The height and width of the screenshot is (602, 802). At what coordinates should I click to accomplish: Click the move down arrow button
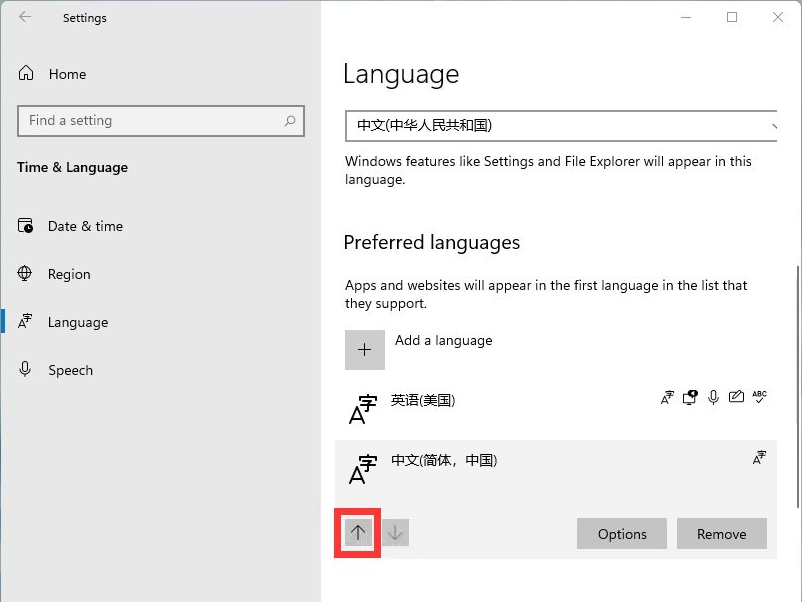(x=395, y=533)
